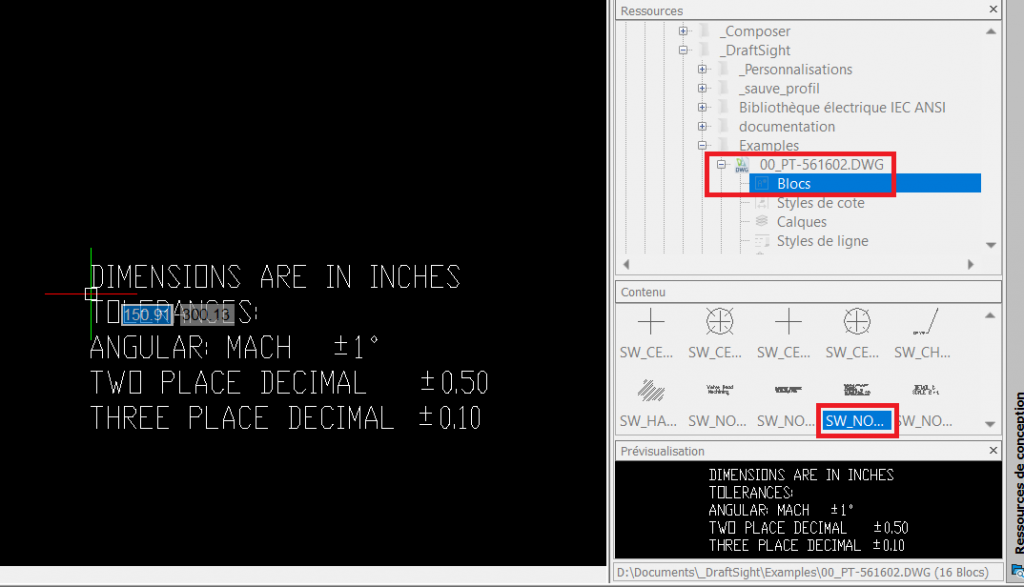Viewport: 1024px width, 587px height.
Task: Expand the documentation folder node
Action: click(x=702, y=126)
